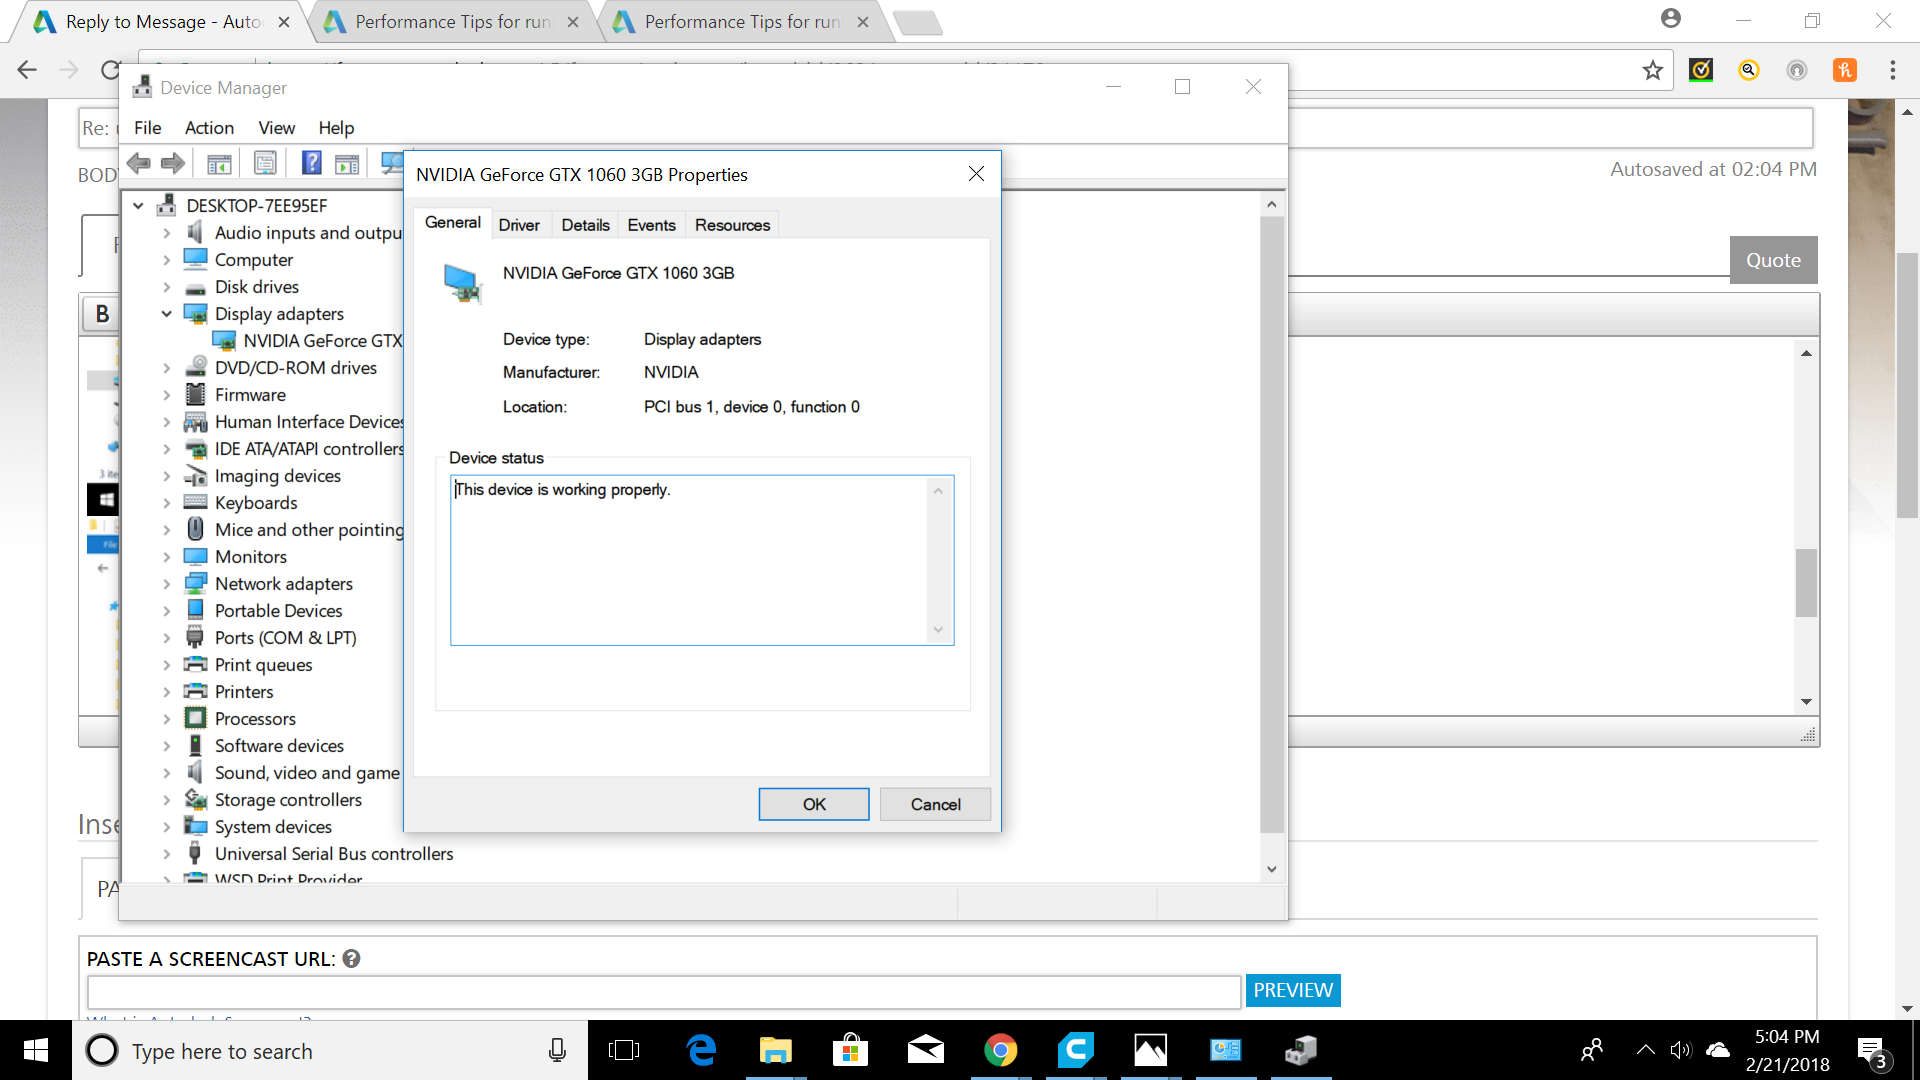
Task: Click the Properties toolbar icon in Device Manager
Action: pyautogui.click(x=265, y=163)
